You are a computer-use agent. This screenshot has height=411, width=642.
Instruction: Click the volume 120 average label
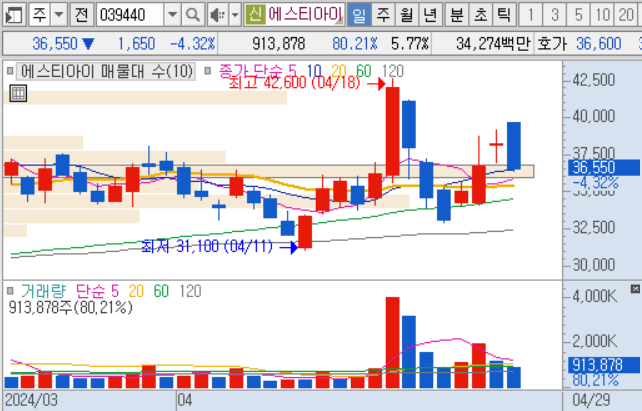point(190,291)
